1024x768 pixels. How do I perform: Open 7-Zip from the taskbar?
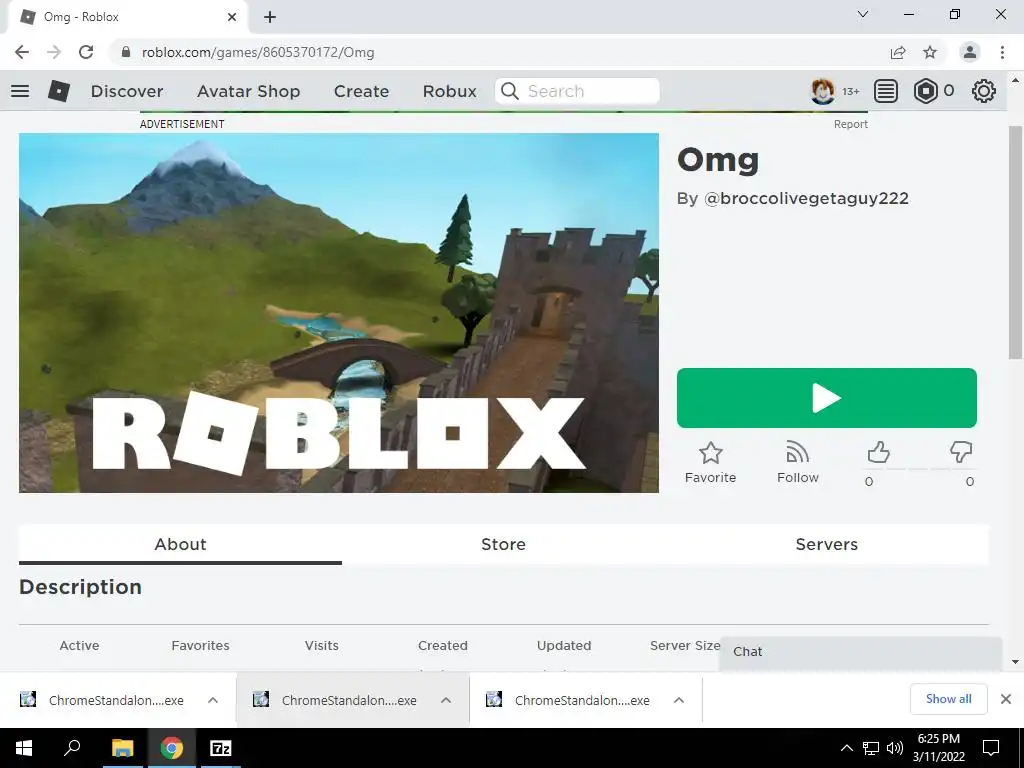(x=221, y=748)
